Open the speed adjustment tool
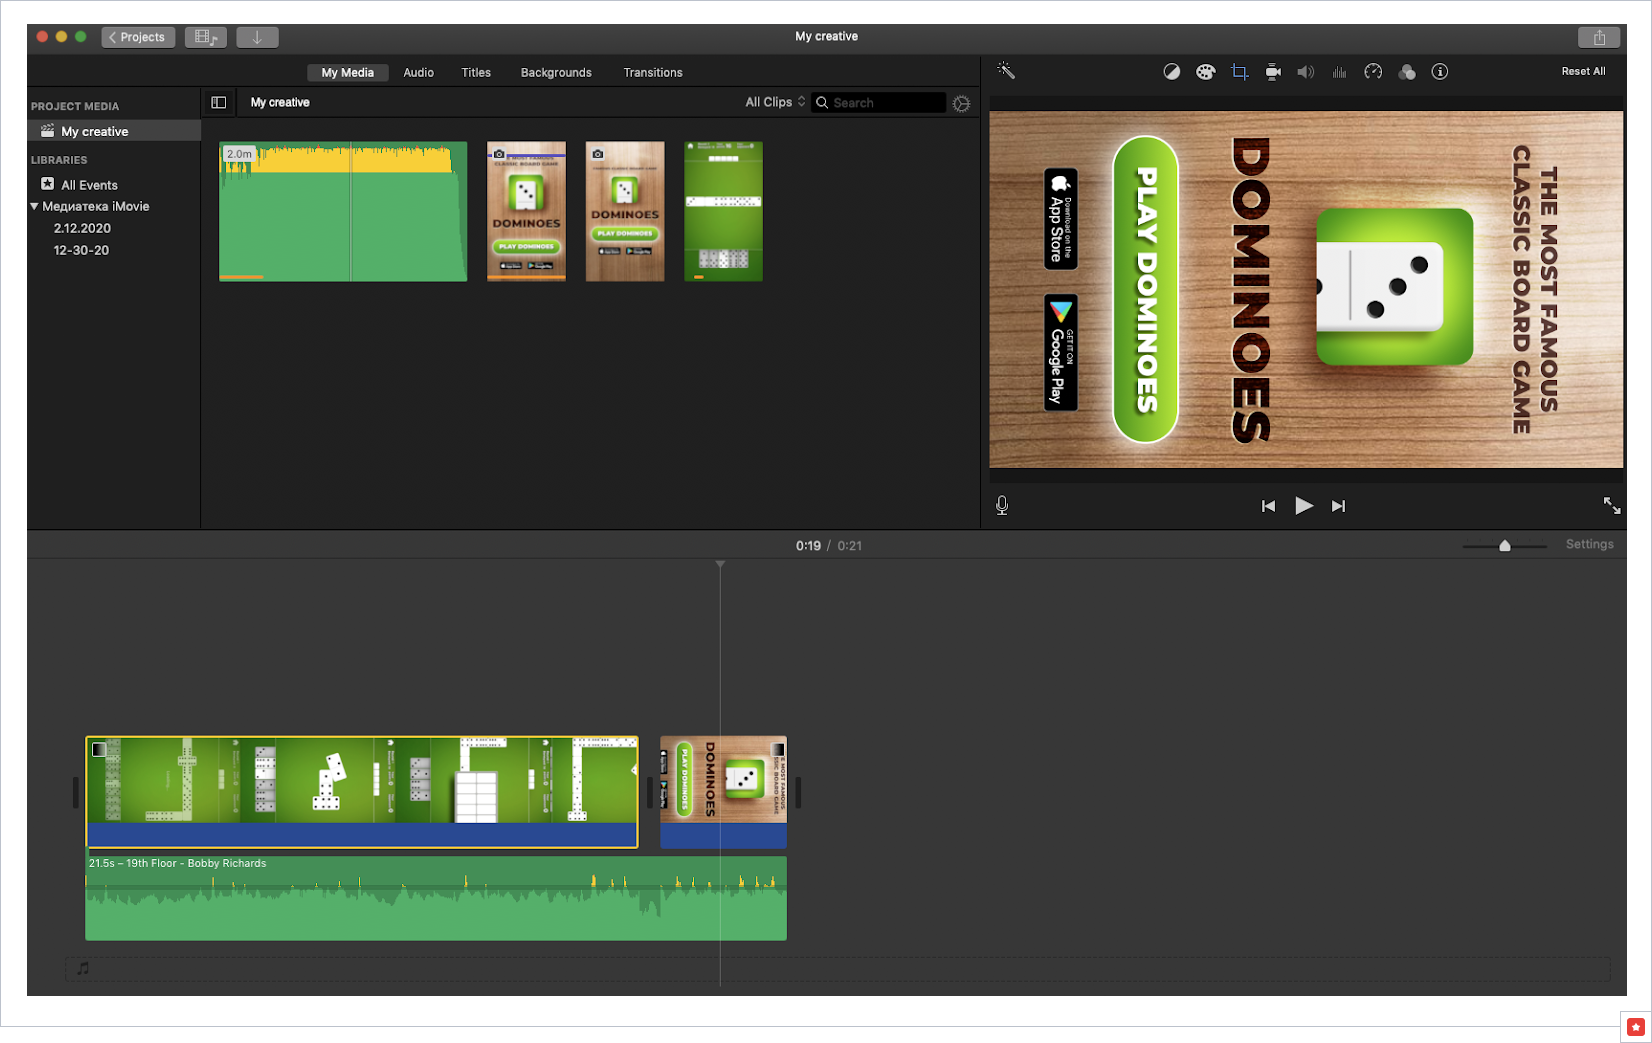This screenshot has width=1652, height=1043. tap(1373, 72)
